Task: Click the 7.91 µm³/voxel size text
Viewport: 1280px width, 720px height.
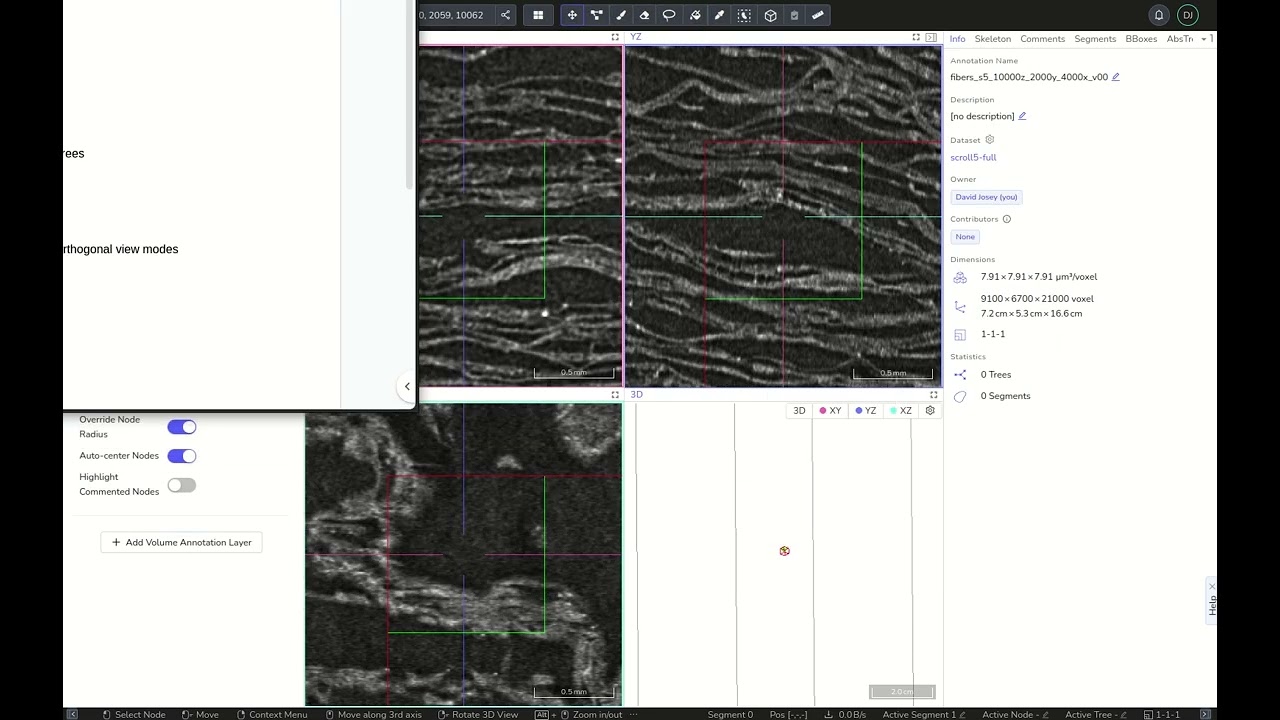Action: click(x=1039, y=277)
